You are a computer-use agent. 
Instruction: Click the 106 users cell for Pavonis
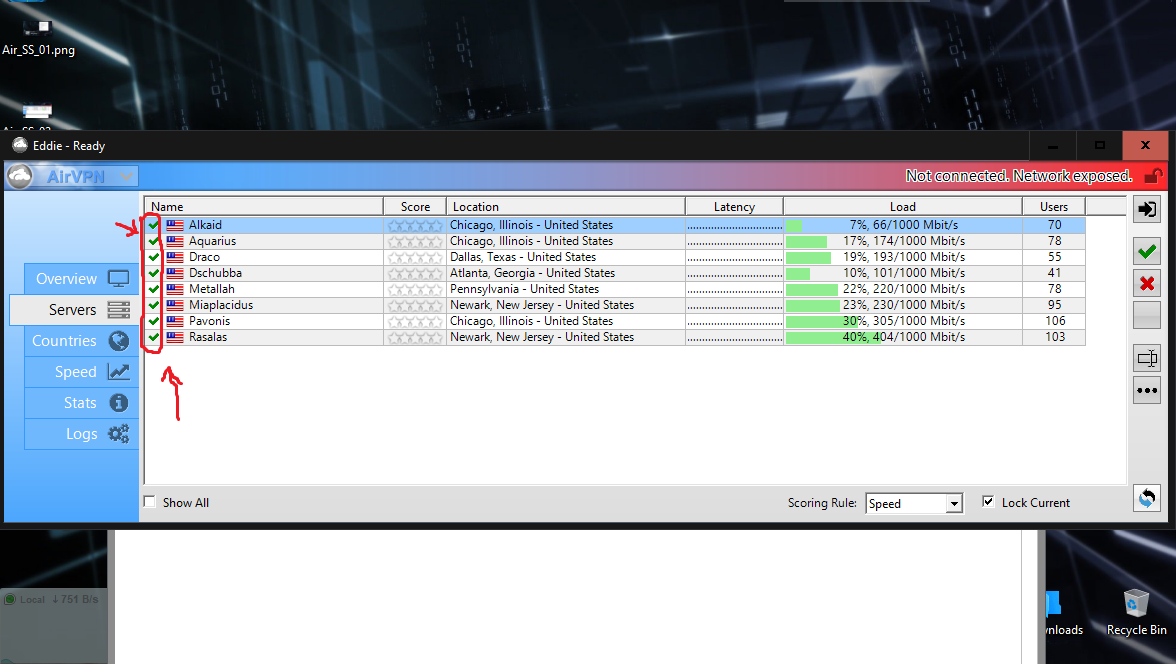click(1054, 321)
